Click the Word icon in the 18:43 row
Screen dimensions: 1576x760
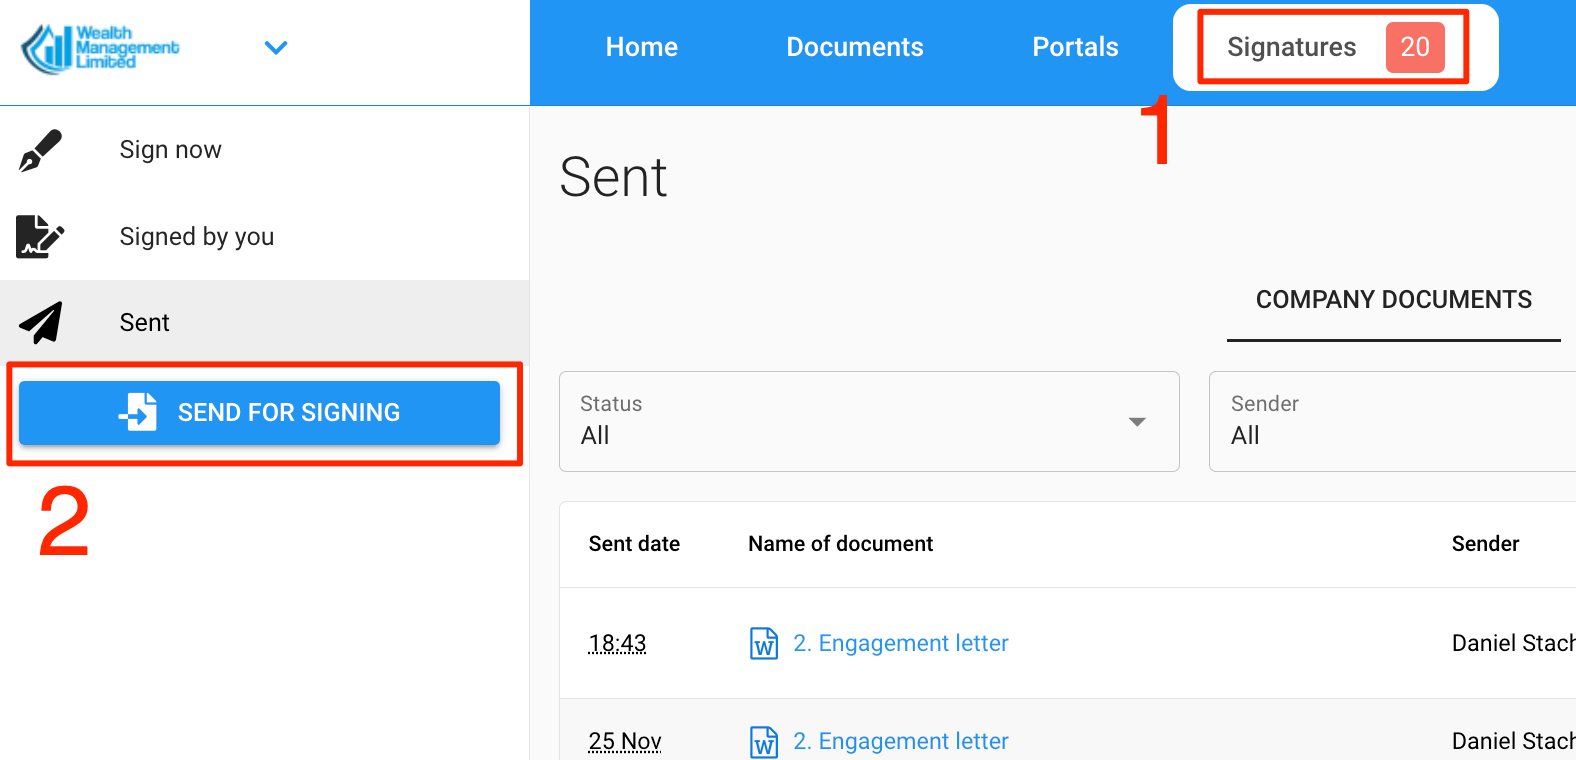(x=764, y=644)
